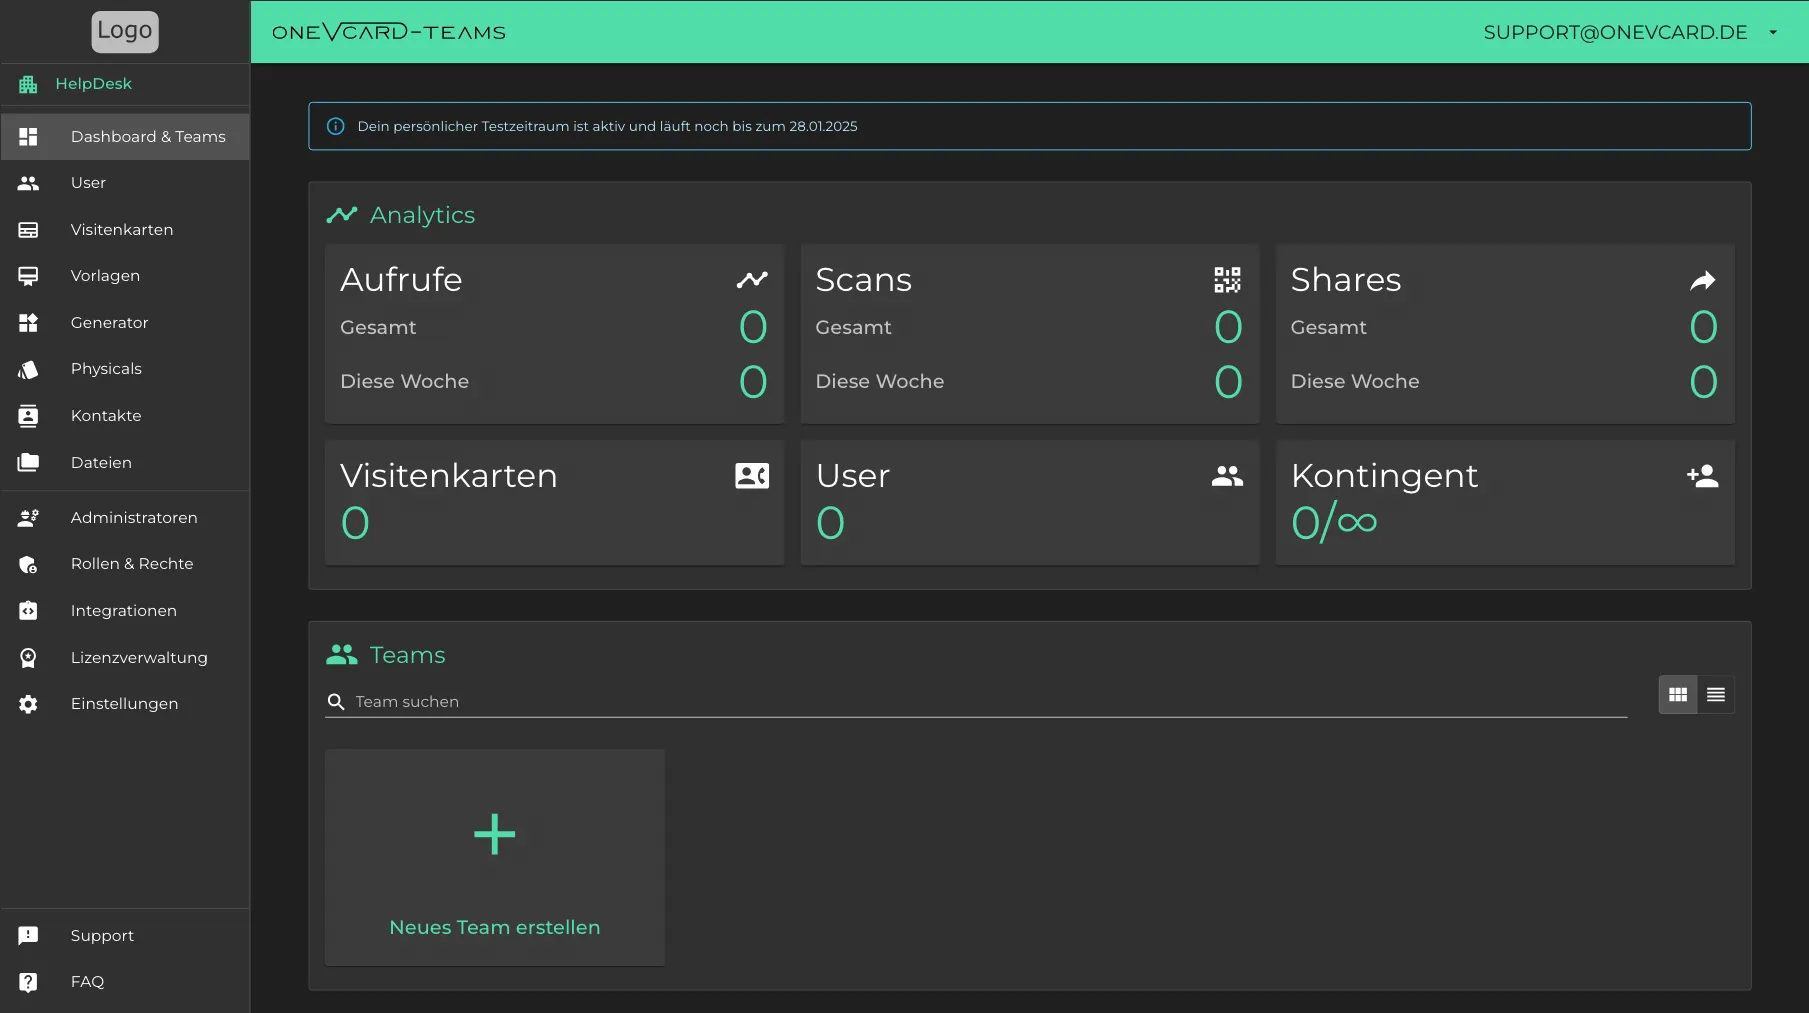
Task: Click the info icon in trial banner
Action: (x=336, y=126)
